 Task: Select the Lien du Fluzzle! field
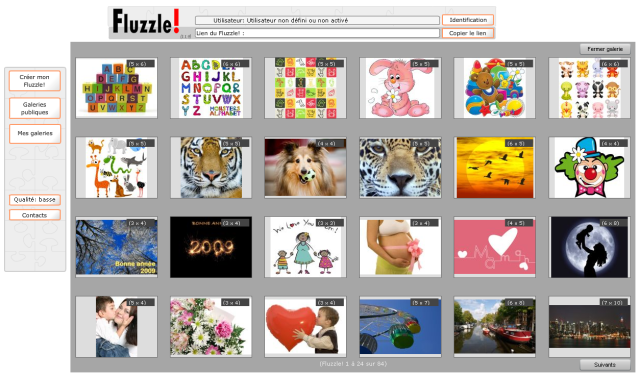click(x=317, y=33)
